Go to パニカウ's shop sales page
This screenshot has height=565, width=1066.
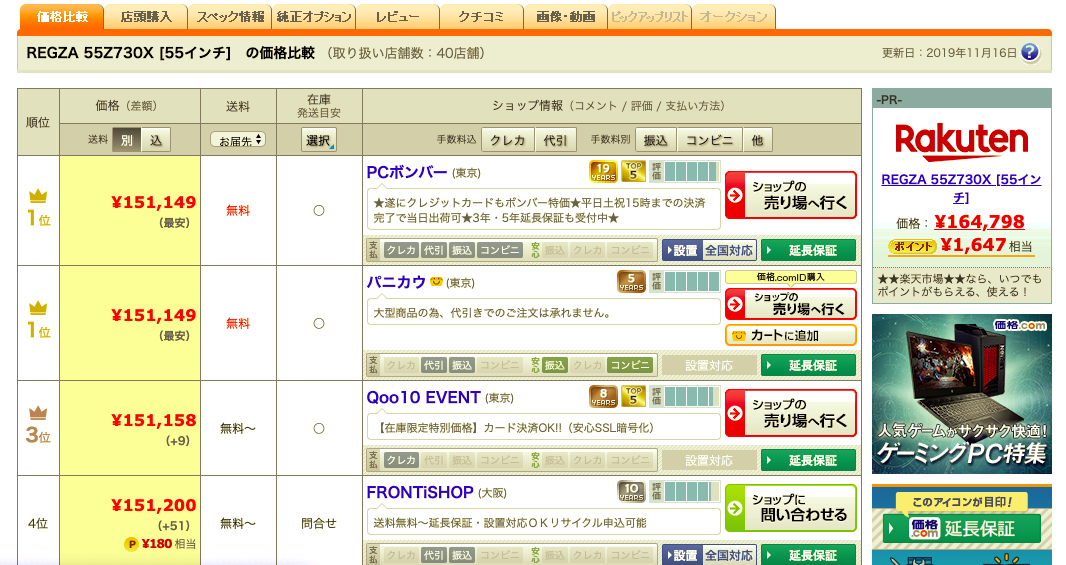pyautogui.click(x=791, y=303)
